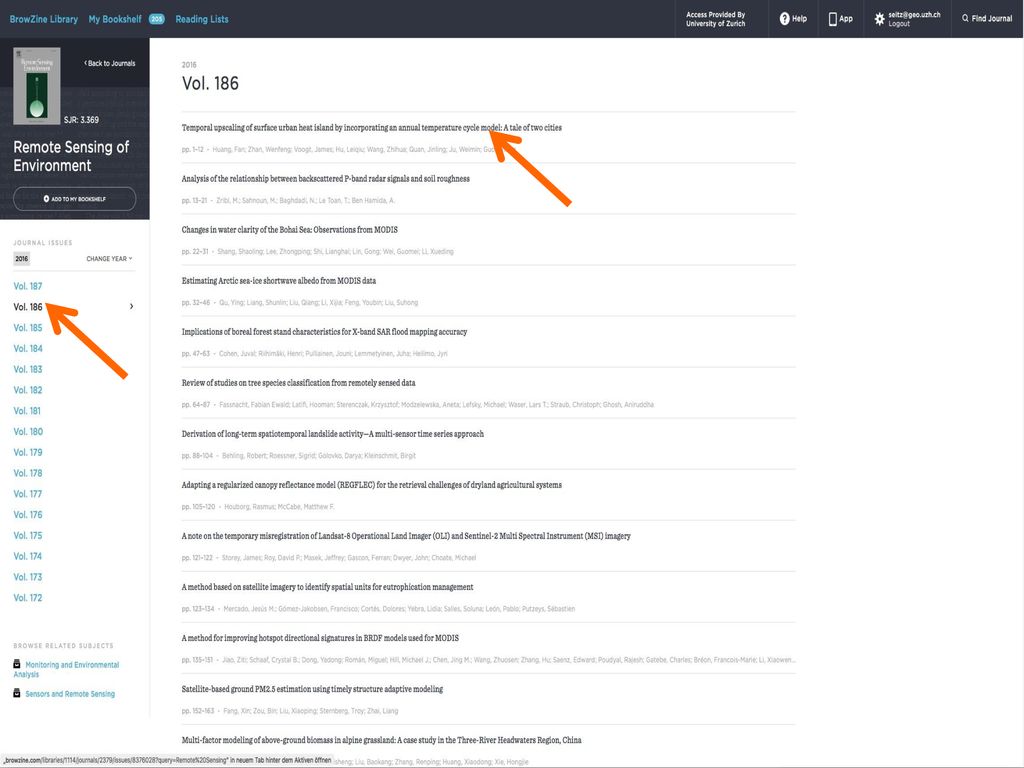Click the Find Journal magnifier icon
The height and width of the screenshot is (768, 1024).
pyautogui.click(x=965, y=18)
